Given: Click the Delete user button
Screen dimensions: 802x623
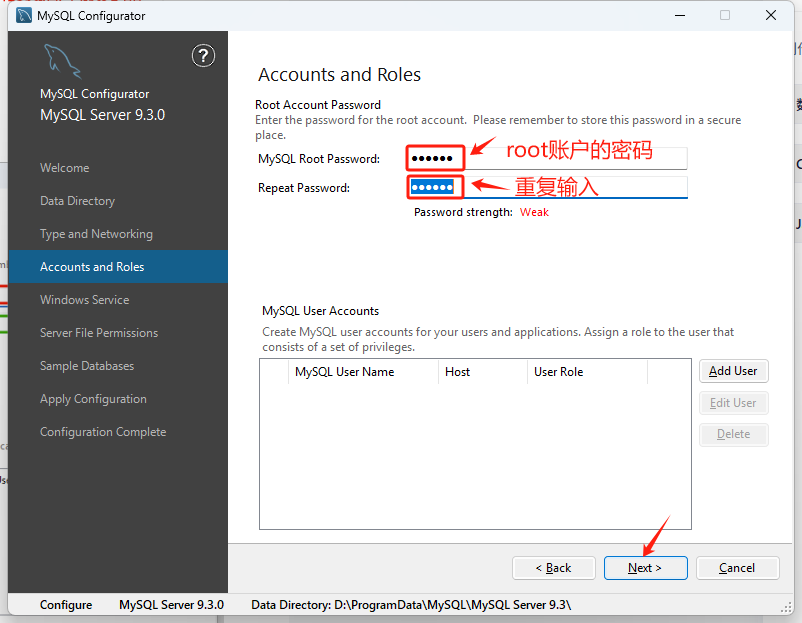Looking at the screenshot, I should [x=733, y=434].
